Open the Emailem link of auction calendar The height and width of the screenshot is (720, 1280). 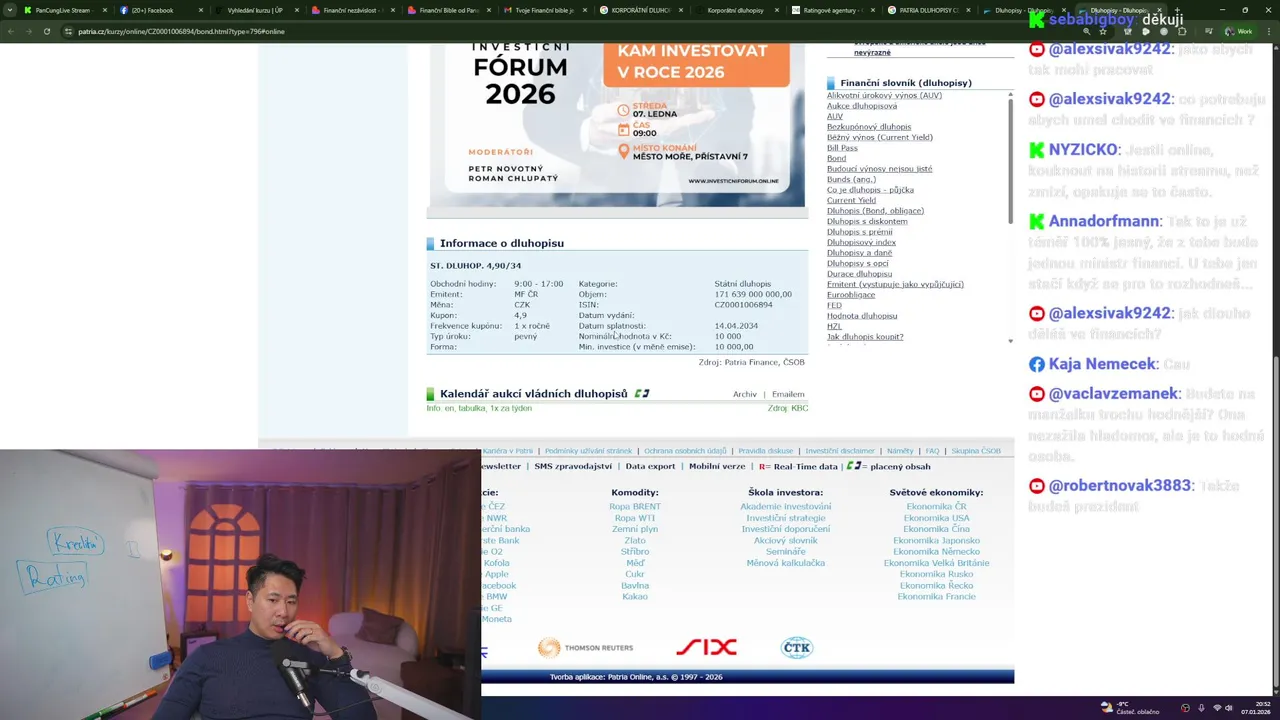pyautogui.click(x=788, y=394)
